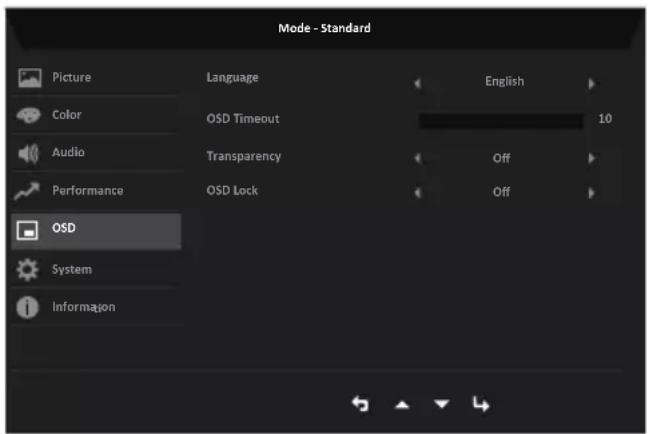Click the English language value
This screenshot has height=434, width=648.
(x=505, y=81)
